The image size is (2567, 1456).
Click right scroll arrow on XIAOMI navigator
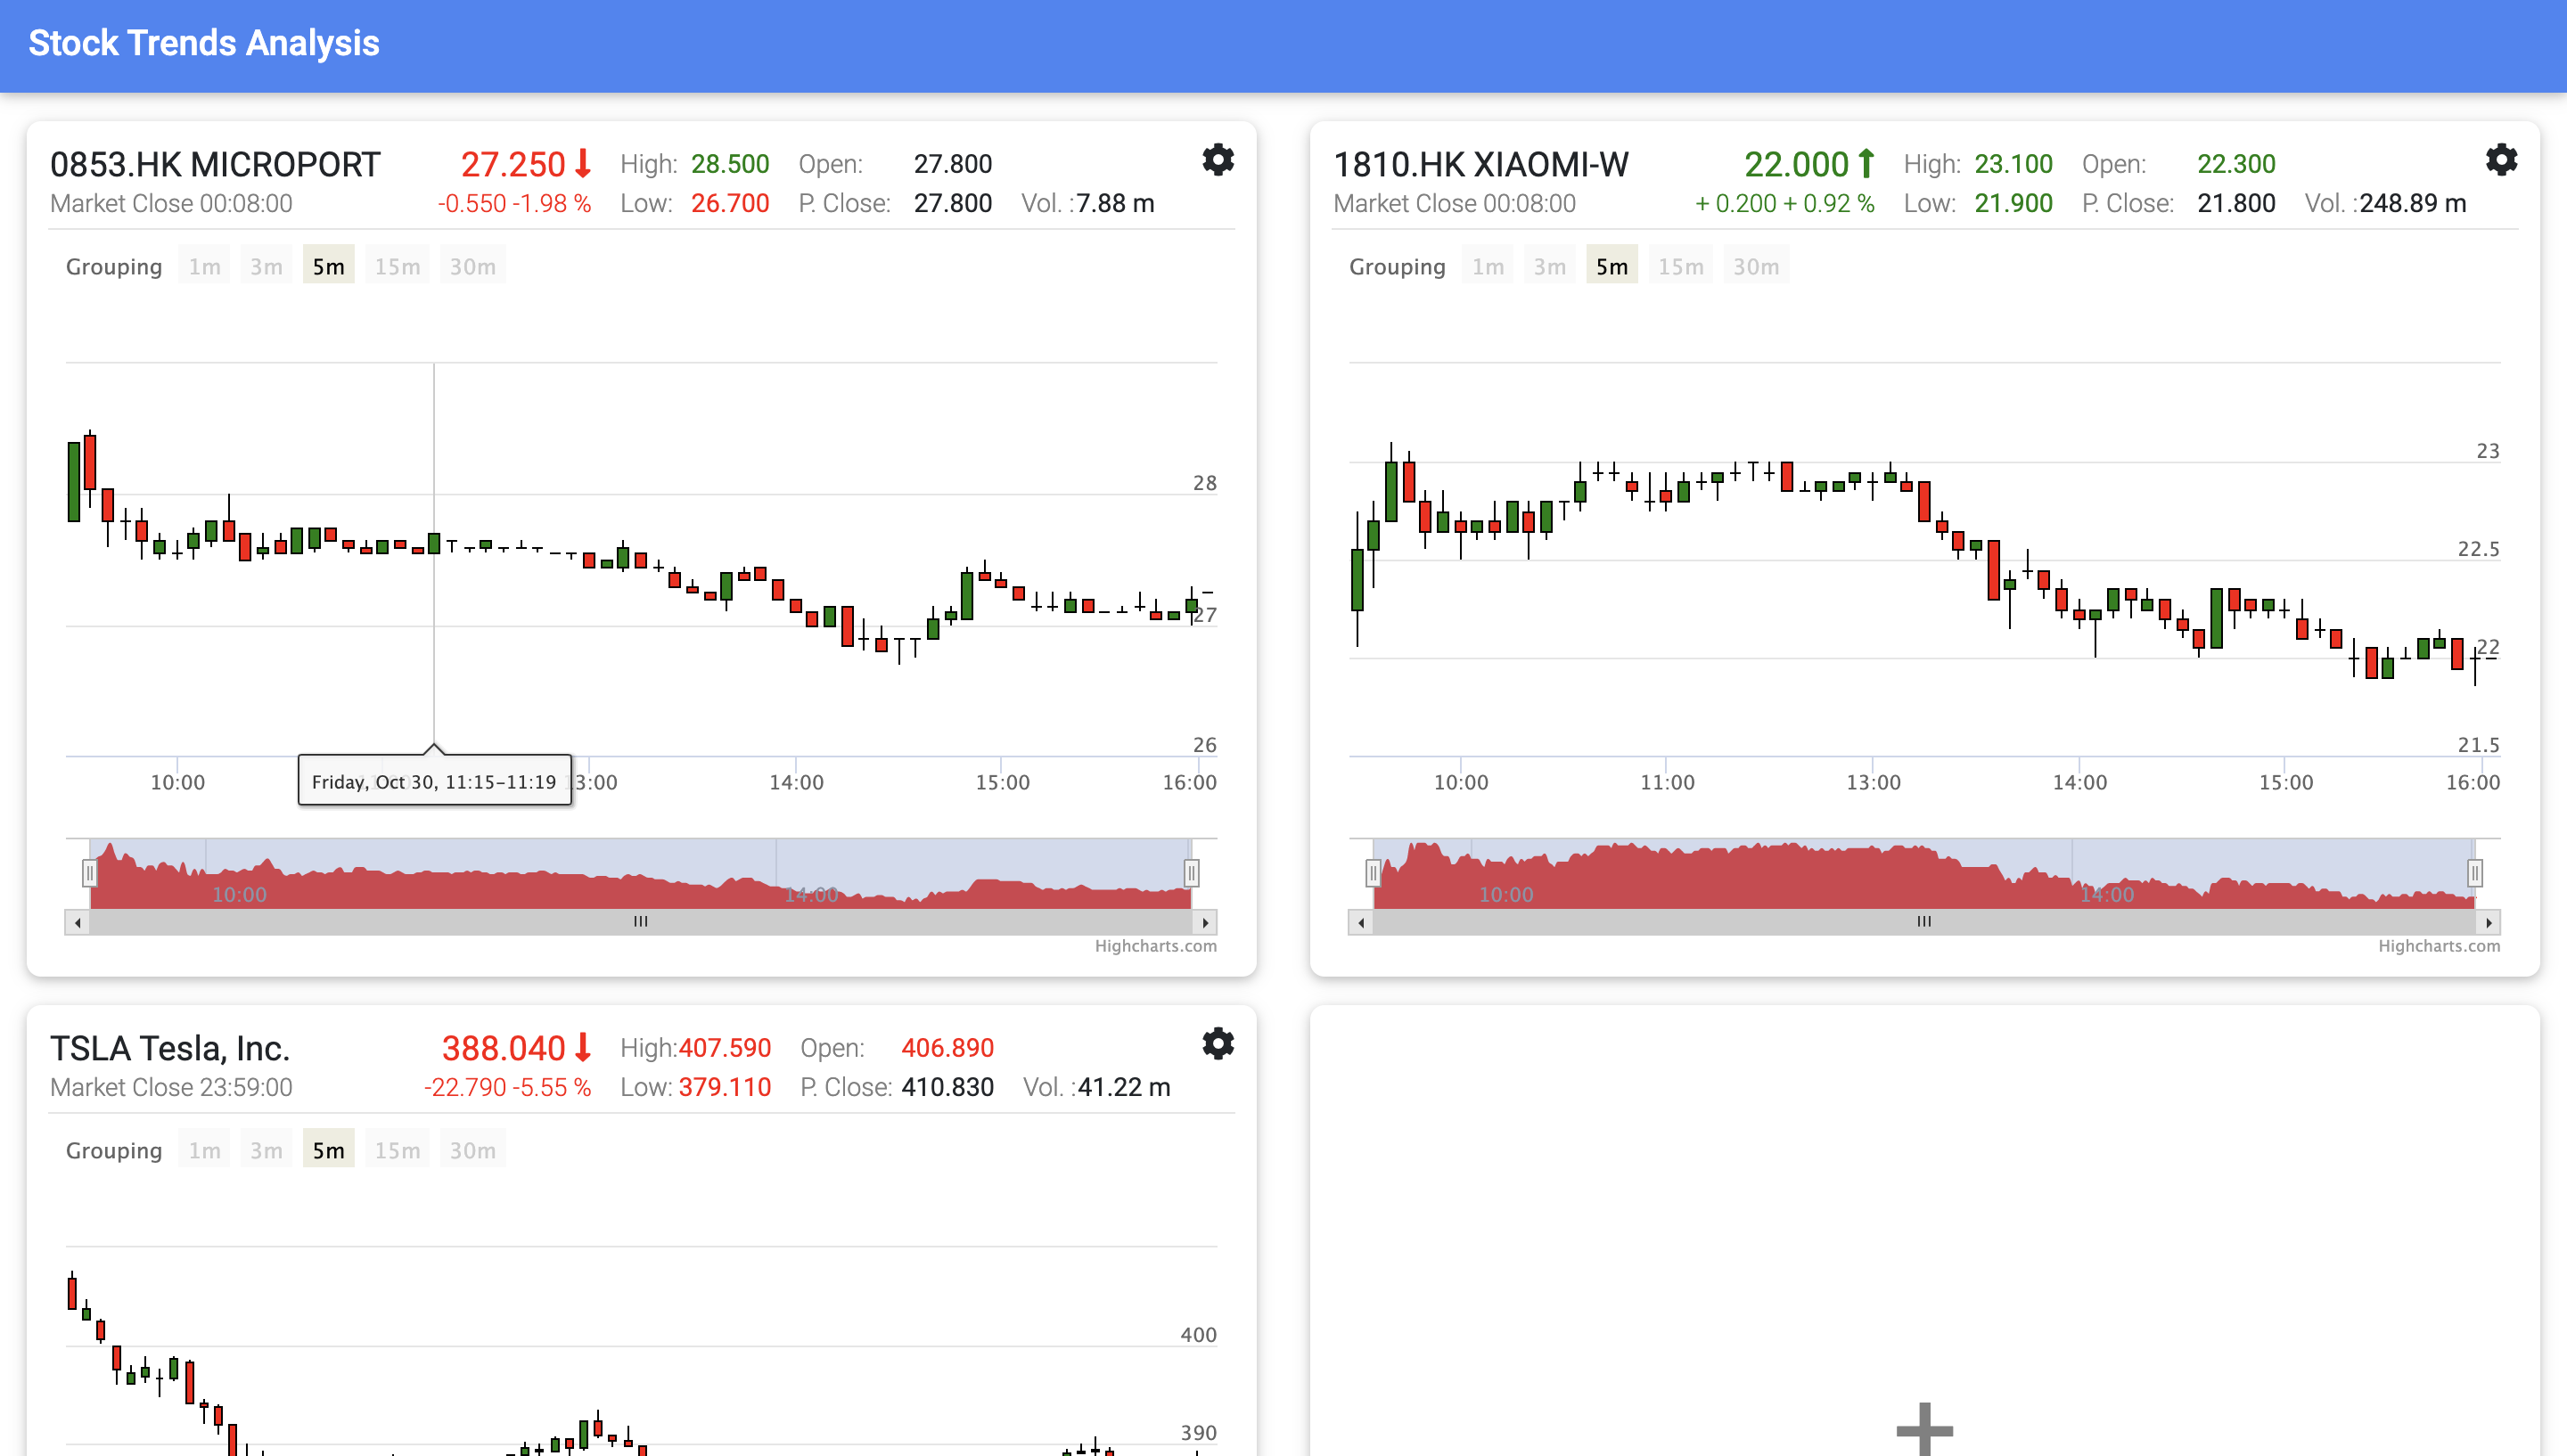tap(2488, 922)
